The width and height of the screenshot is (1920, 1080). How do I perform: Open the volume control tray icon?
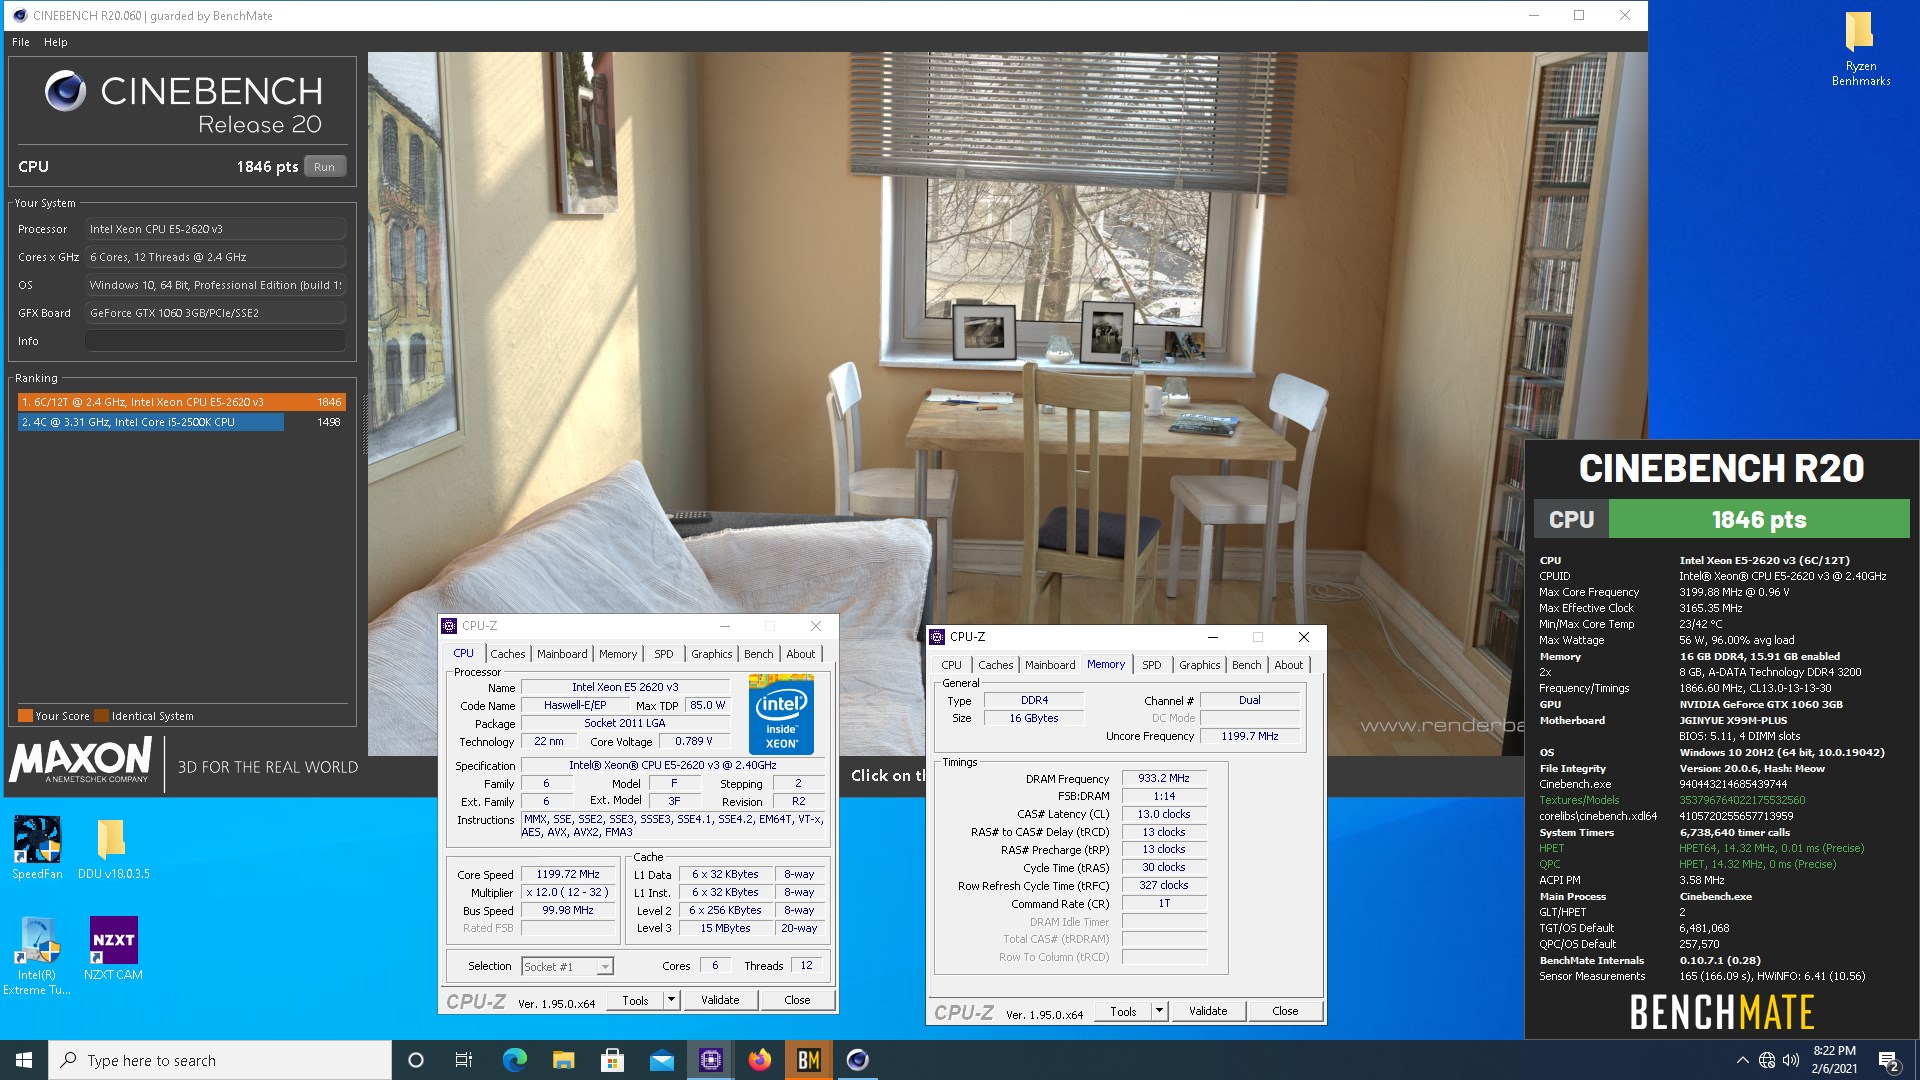[x=1790, y=1060]
